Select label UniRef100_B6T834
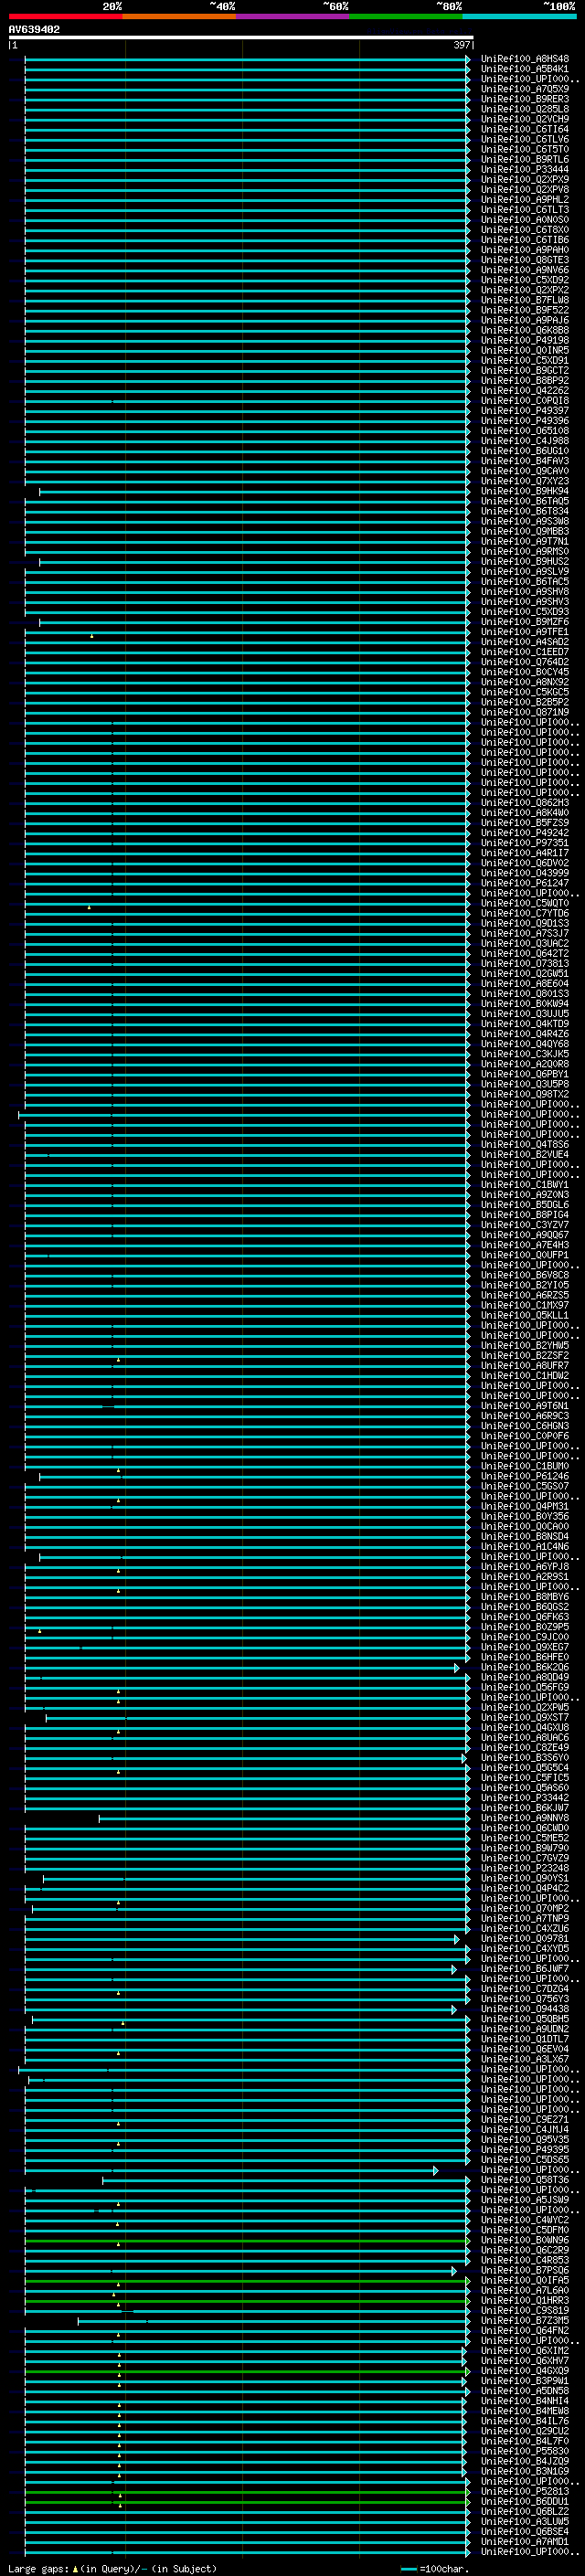 525,511
